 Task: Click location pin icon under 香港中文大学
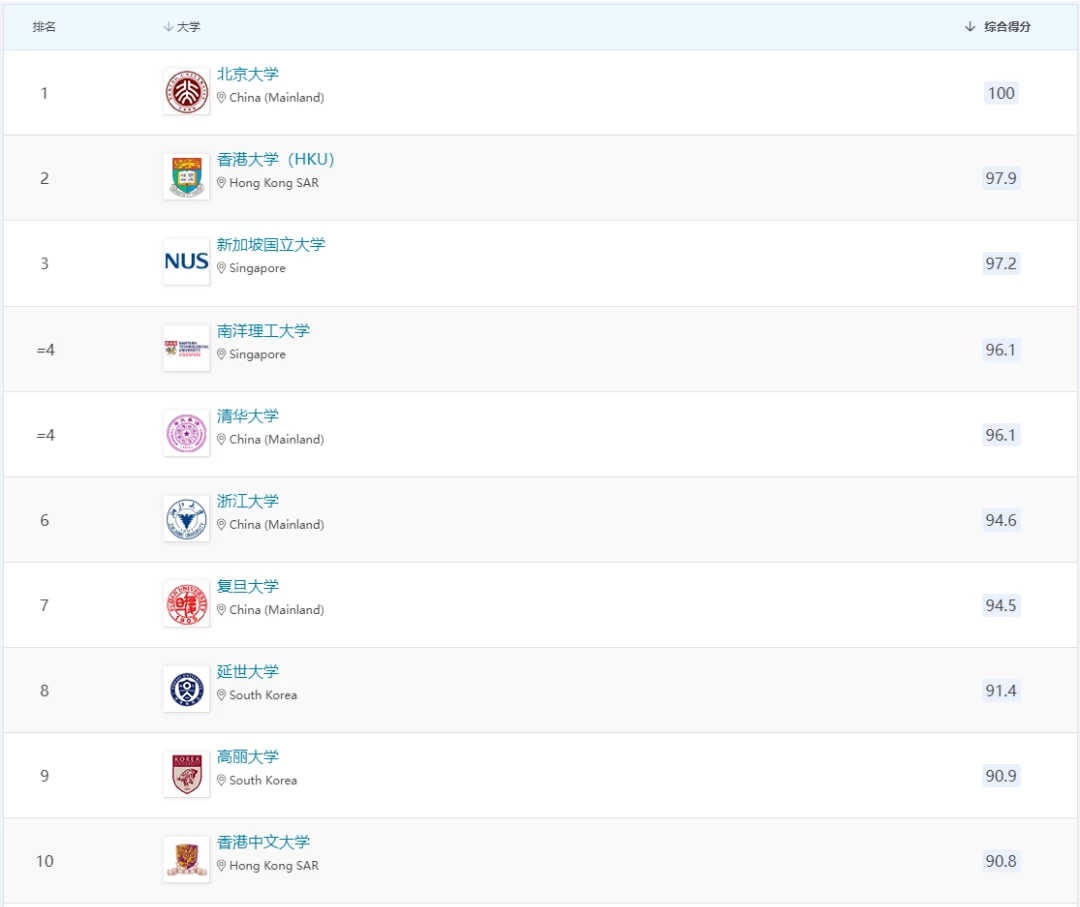pos(221,866)
